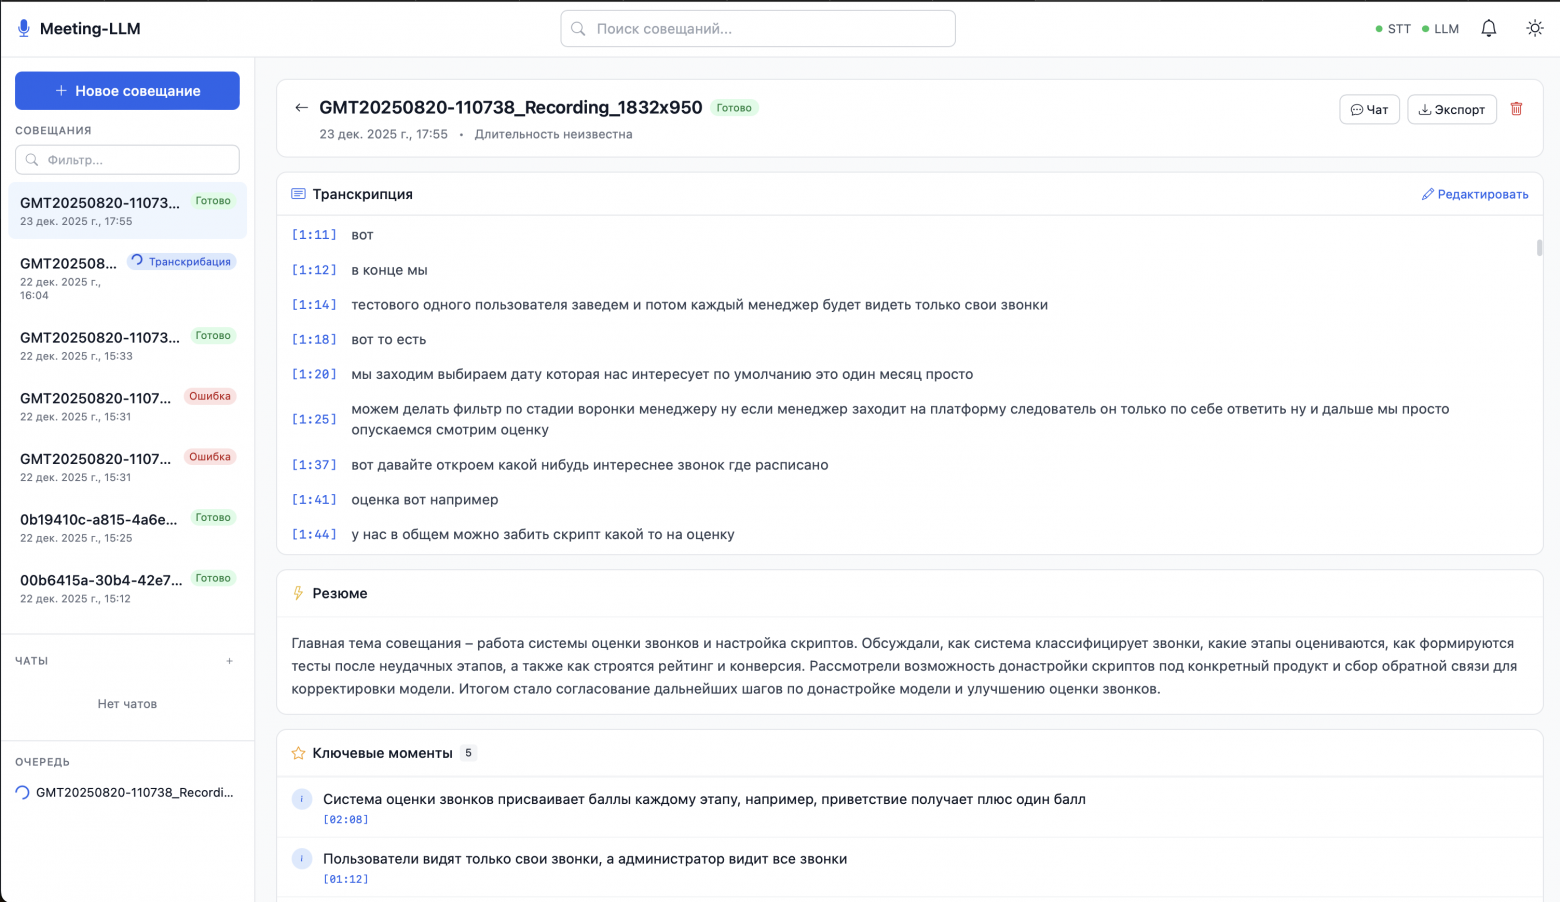Select meeting currently in Транскрибация status

pos(70,276)
